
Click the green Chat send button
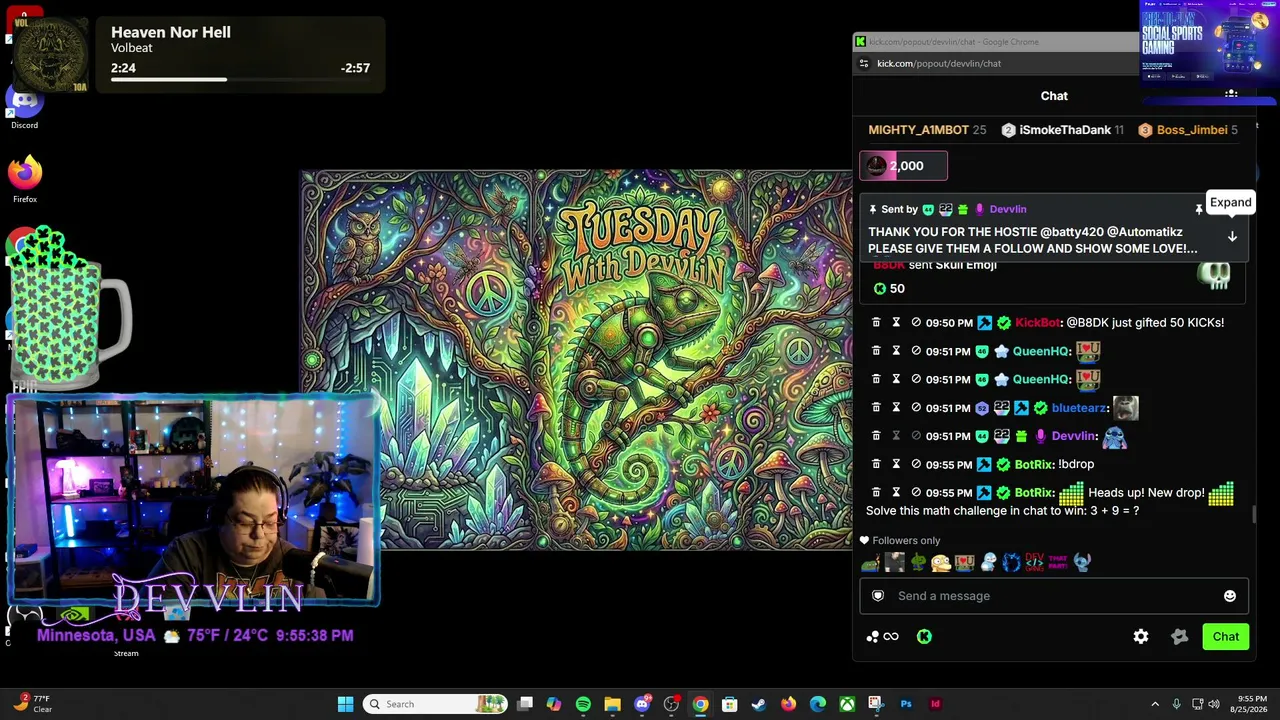click(1225, 637)
